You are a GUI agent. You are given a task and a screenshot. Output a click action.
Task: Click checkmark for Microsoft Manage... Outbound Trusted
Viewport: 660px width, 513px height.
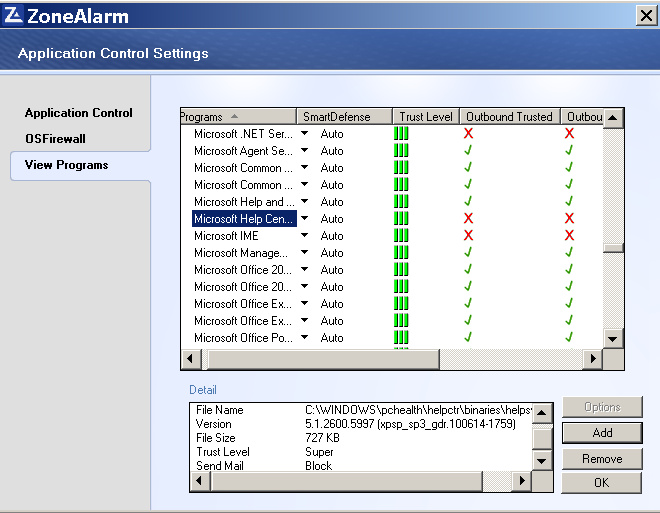(x=468, y=252)
